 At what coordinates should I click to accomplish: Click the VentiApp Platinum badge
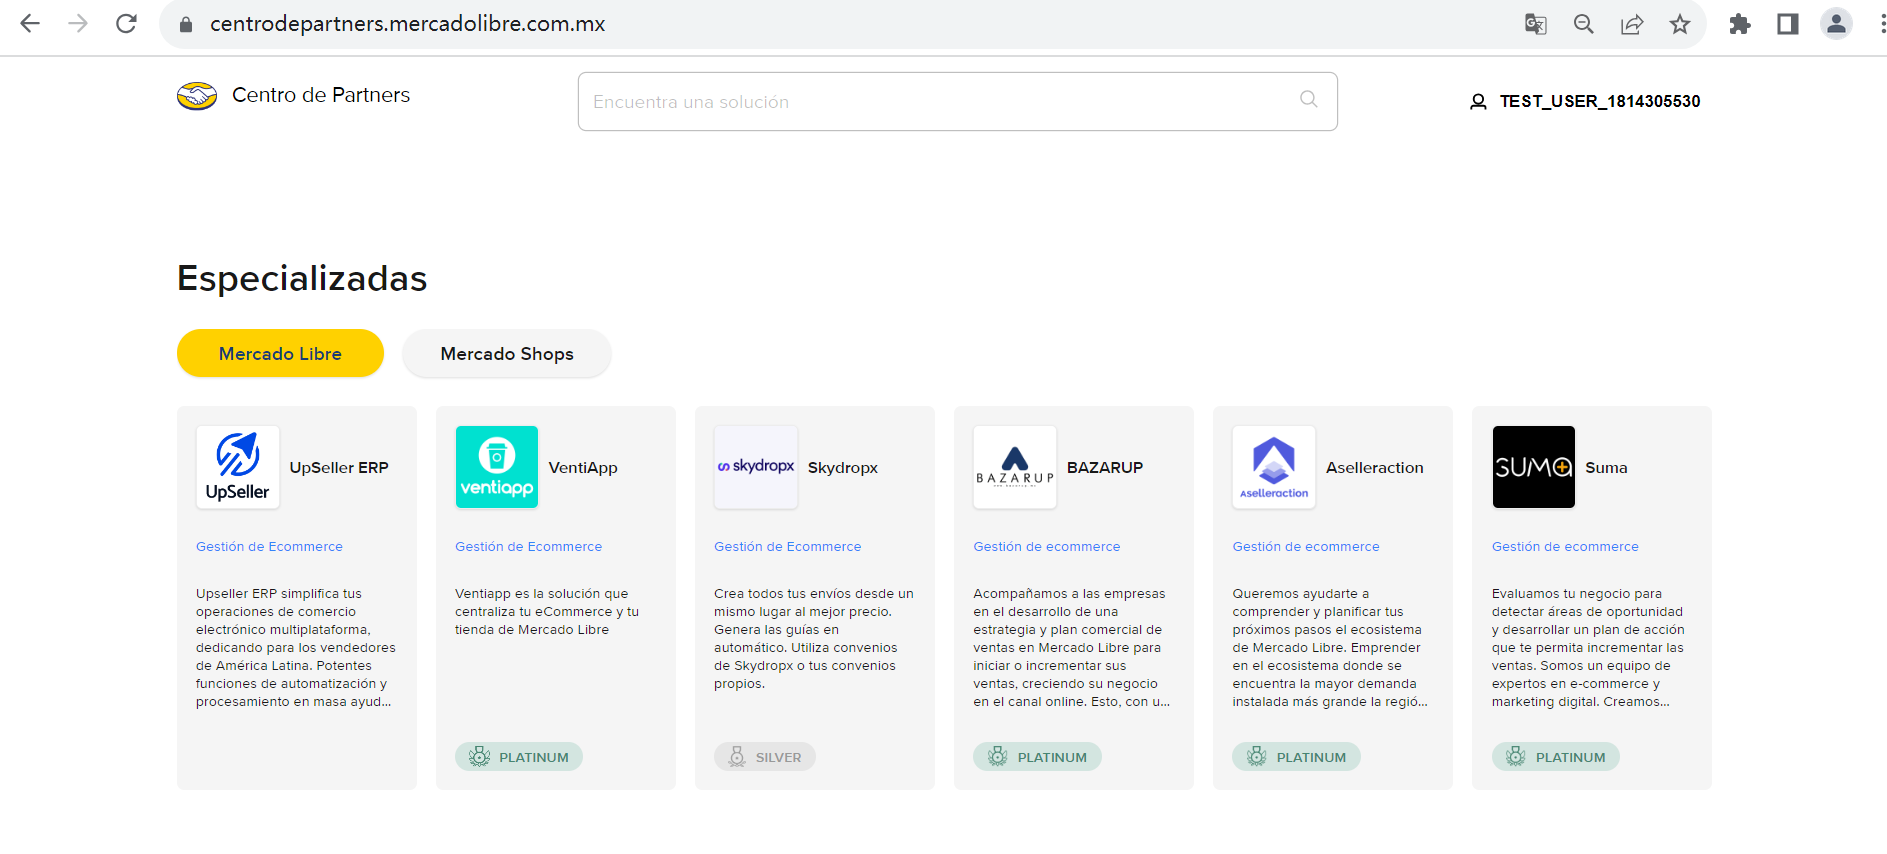click(x=519, y=757)
